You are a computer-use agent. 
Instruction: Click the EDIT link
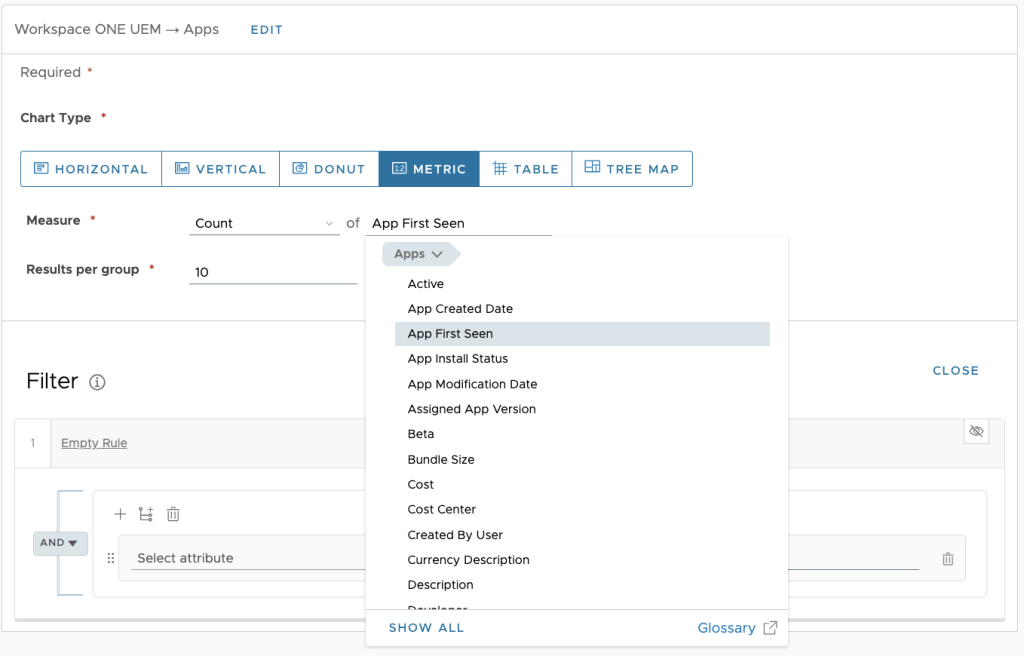266,30
